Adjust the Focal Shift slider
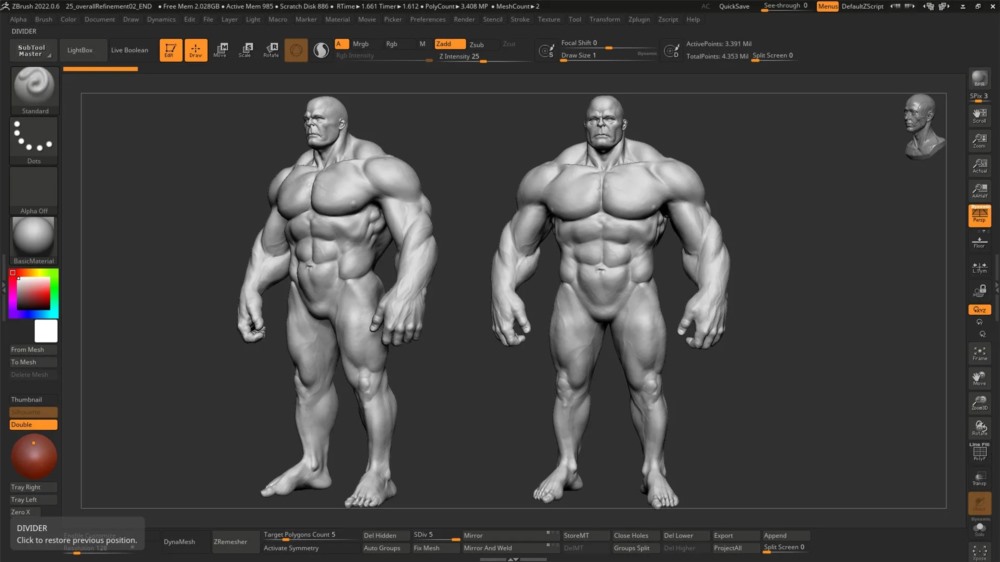This screenshot has width=1000, height=562. 608,44
